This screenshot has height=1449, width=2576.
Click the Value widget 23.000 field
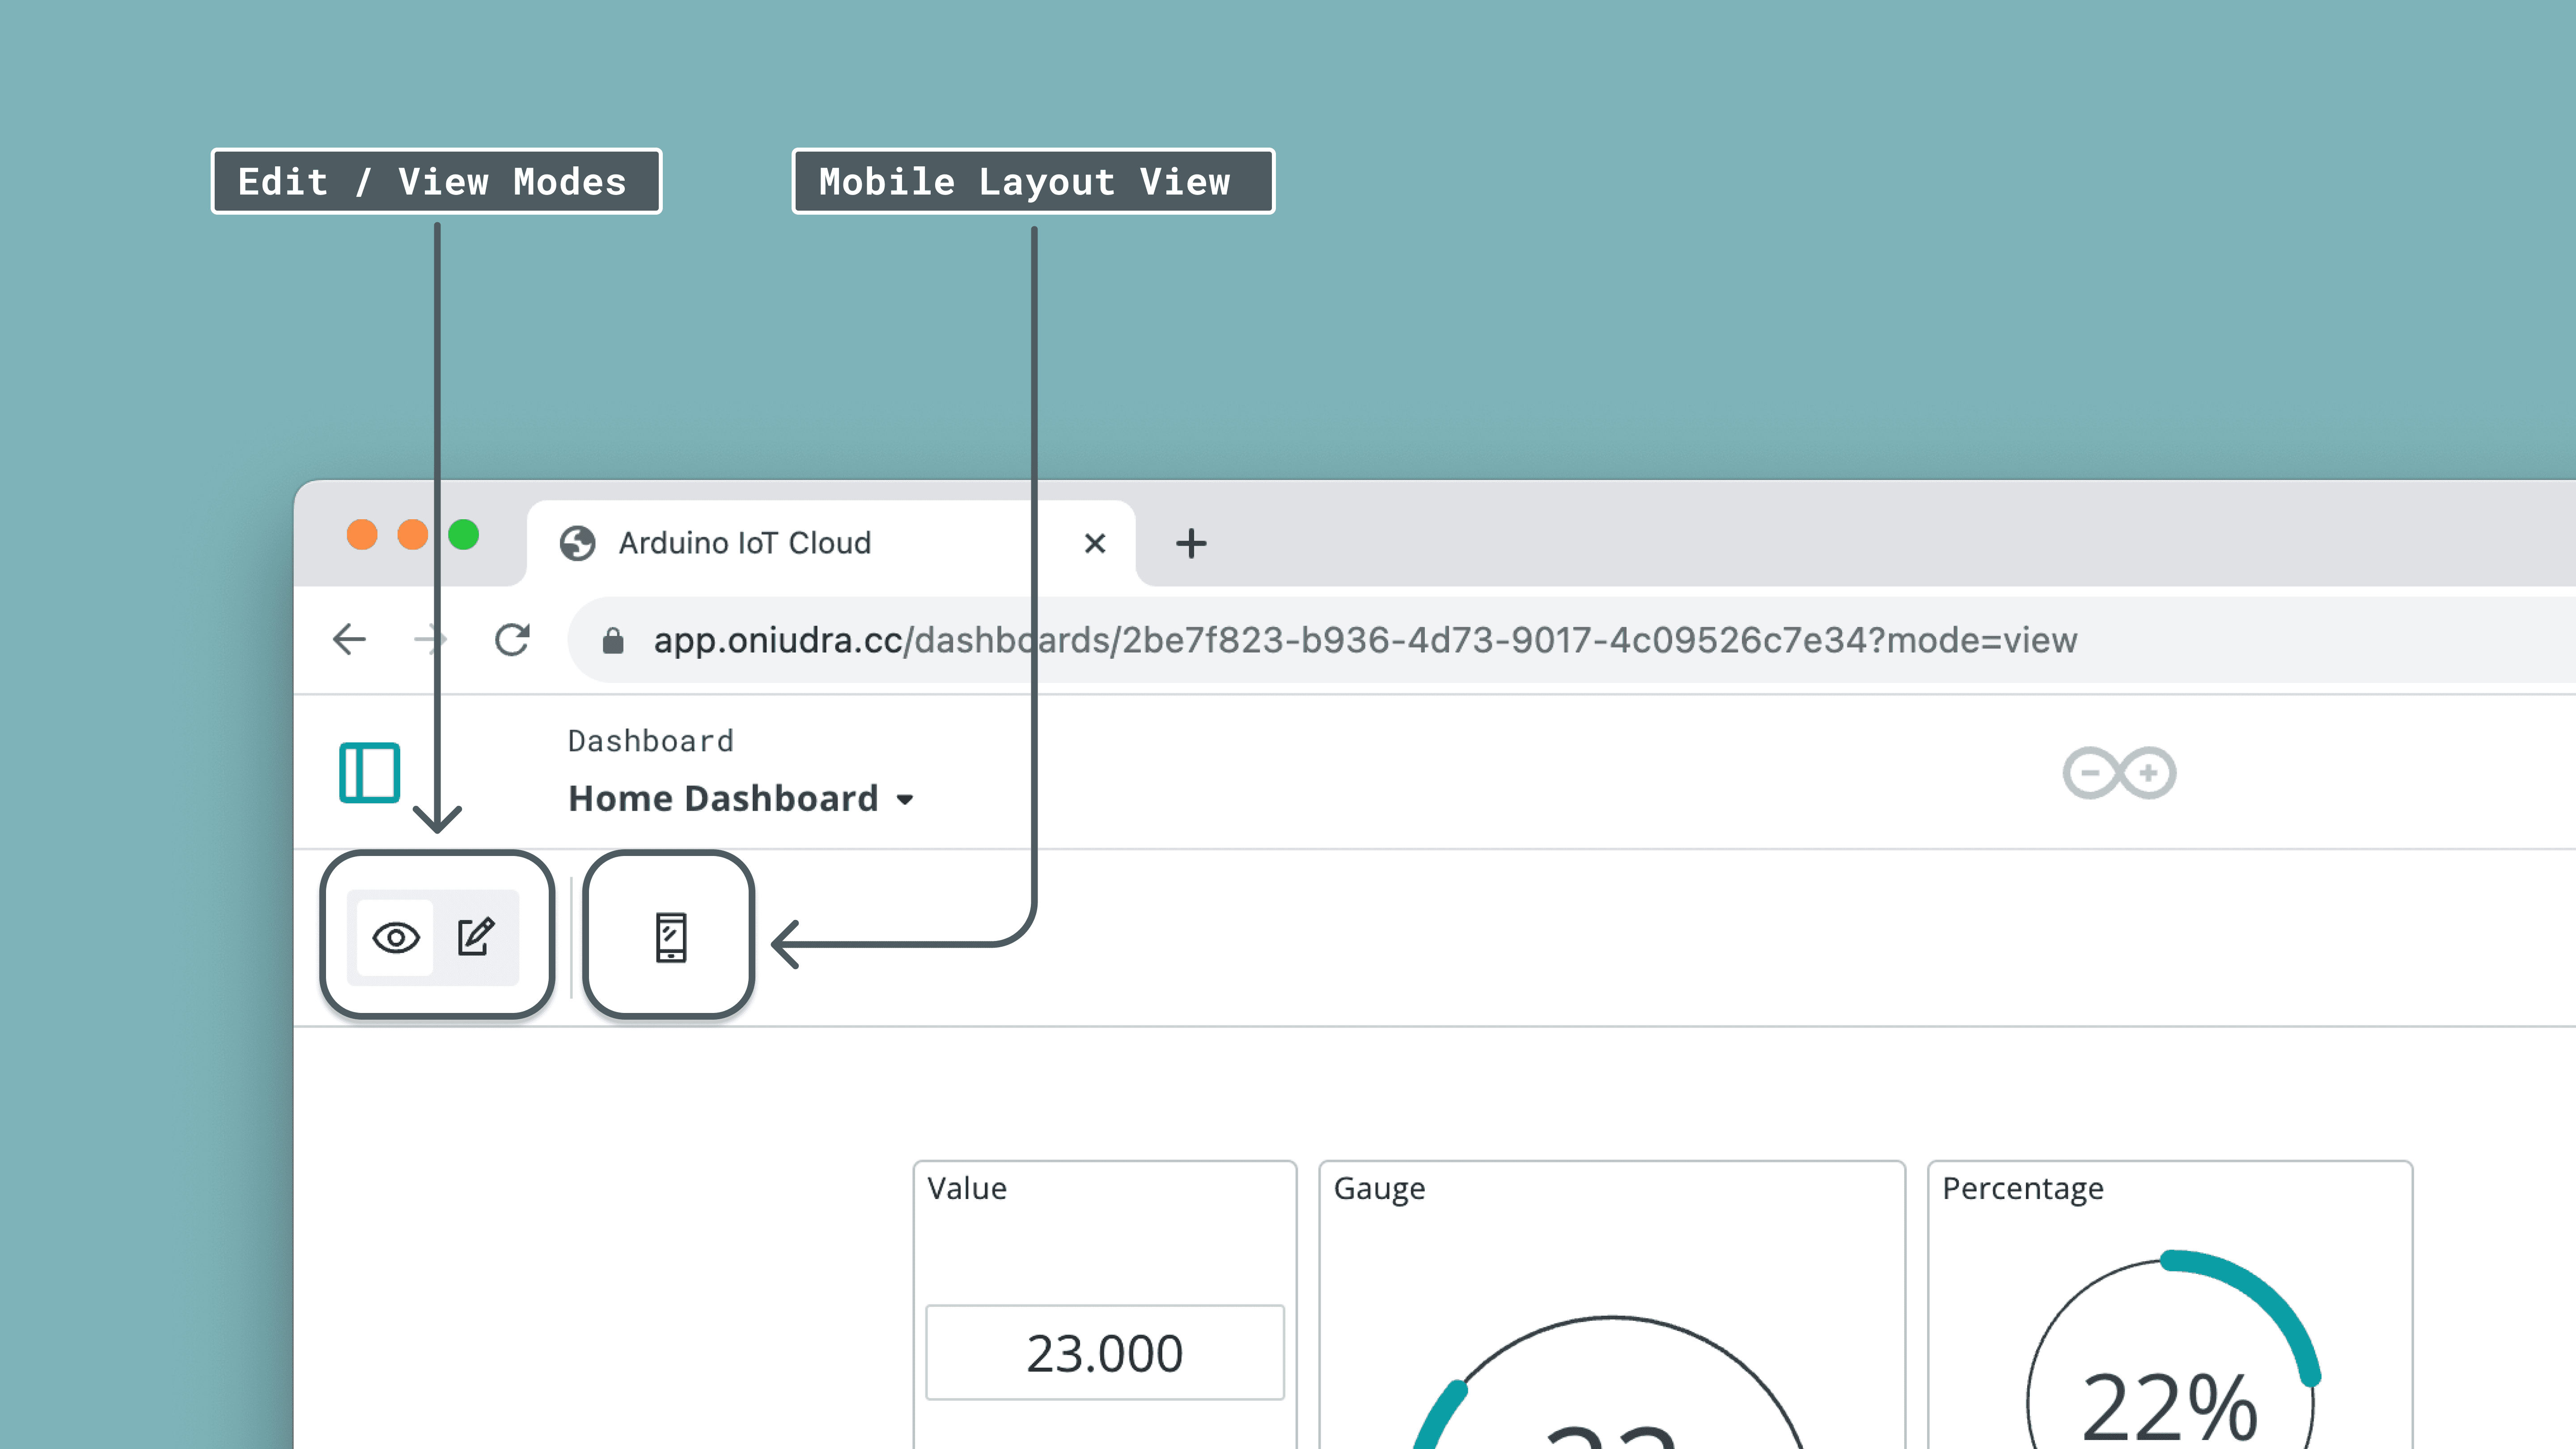click(1104, 1352)
